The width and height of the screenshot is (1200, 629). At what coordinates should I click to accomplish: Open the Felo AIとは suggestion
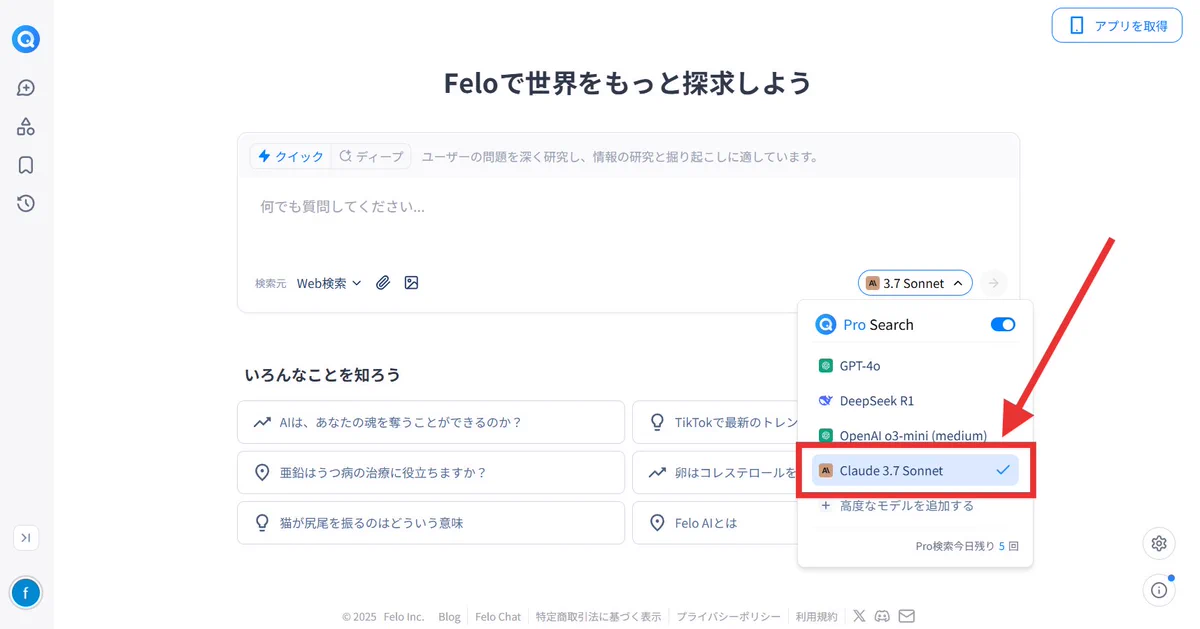[715, 522]
